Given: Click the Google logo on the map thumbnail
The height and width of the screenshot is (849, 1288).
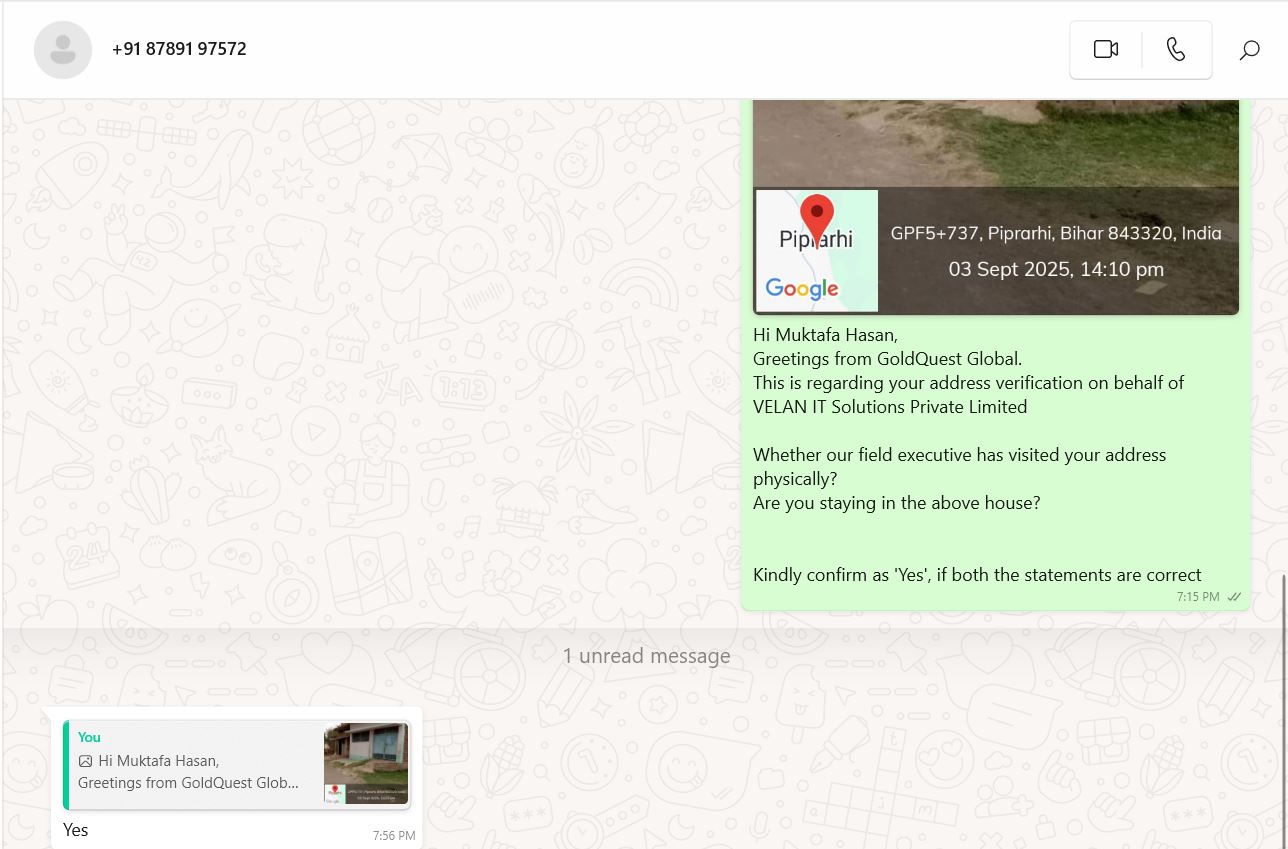Looking at the screenshot, I should click(802, 289).
